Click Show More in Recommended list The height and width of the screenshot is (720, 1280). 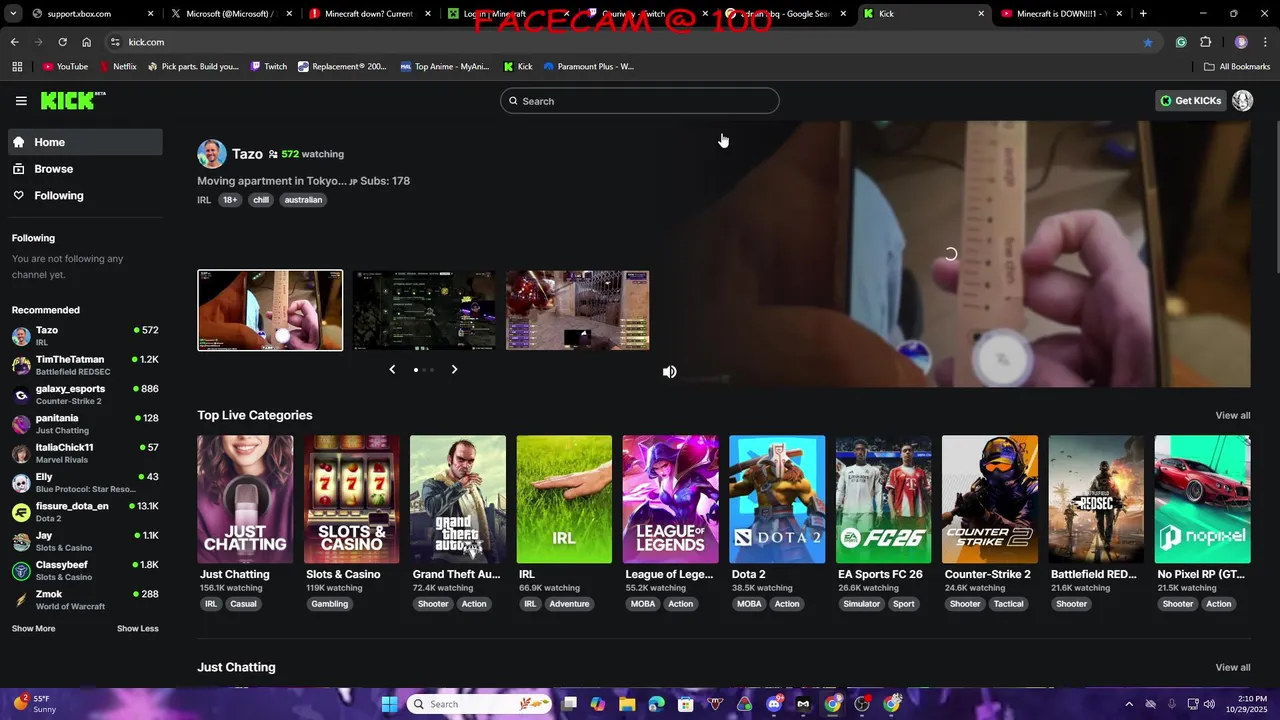(x=33, y=629)
